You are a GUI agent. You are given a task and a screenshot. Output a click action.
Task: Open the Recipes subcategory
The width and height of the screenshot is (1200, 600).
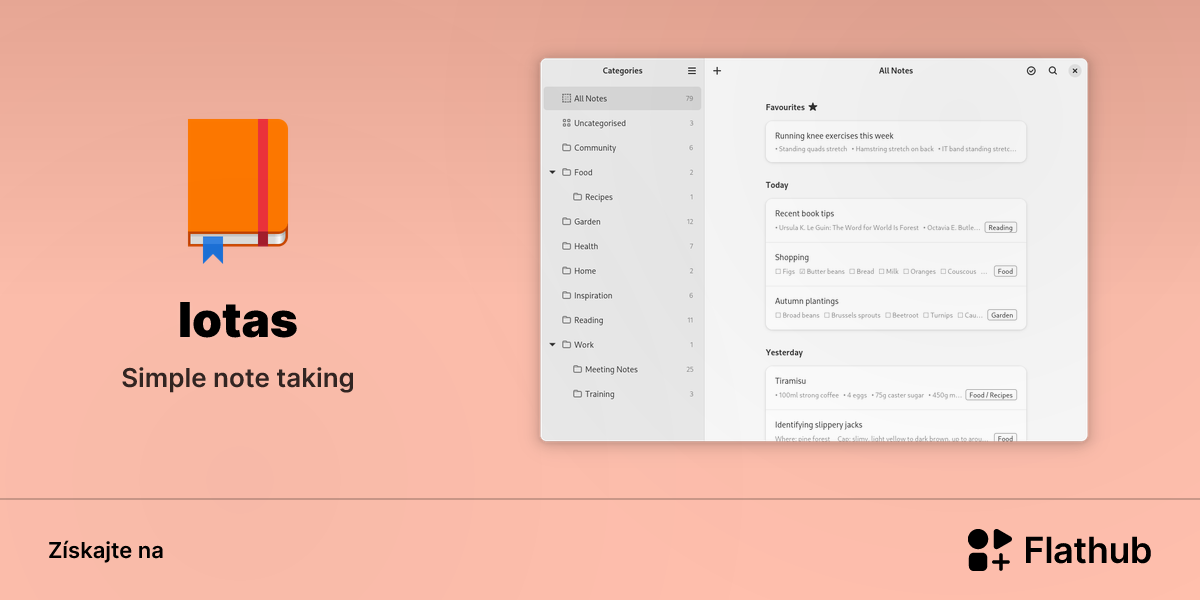click(x=622, y=197)
